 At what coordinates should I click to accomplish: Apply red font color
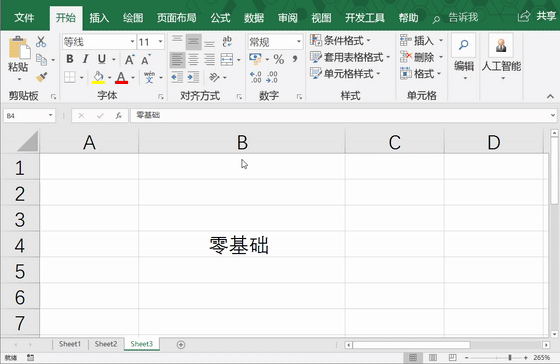coord(121,77)
